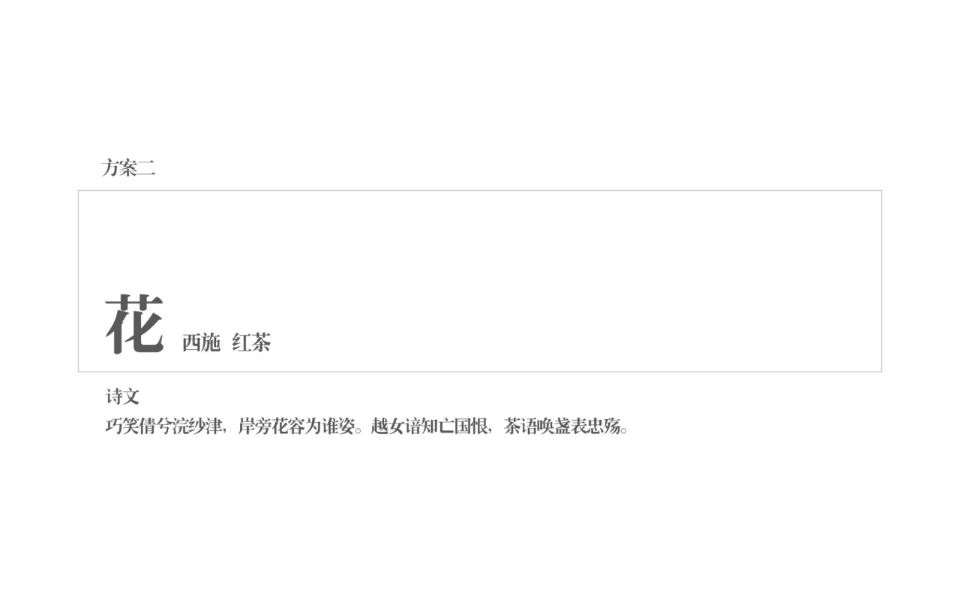Click the 茶 character in 红茶 label
960x608 pixels.
coord(261,342)
